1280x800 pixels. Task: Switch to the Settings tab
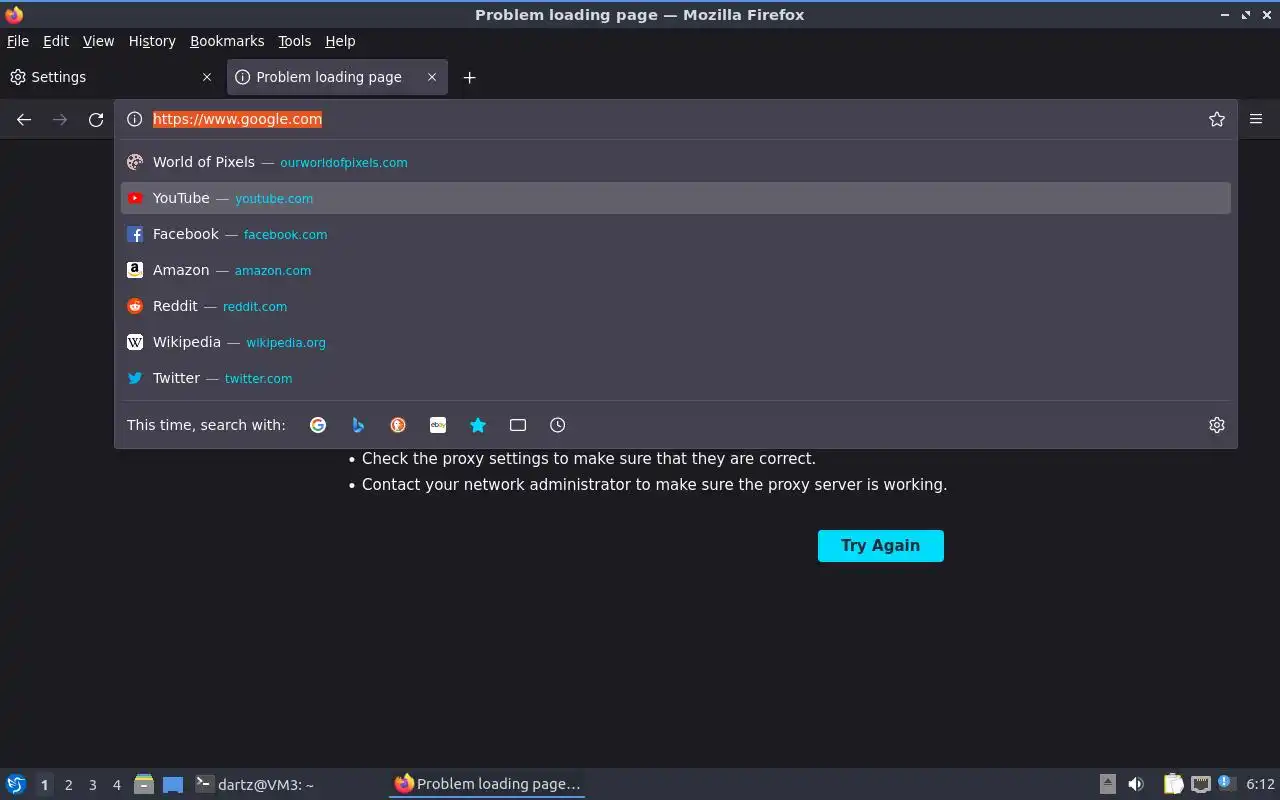[x=112, y=77]
